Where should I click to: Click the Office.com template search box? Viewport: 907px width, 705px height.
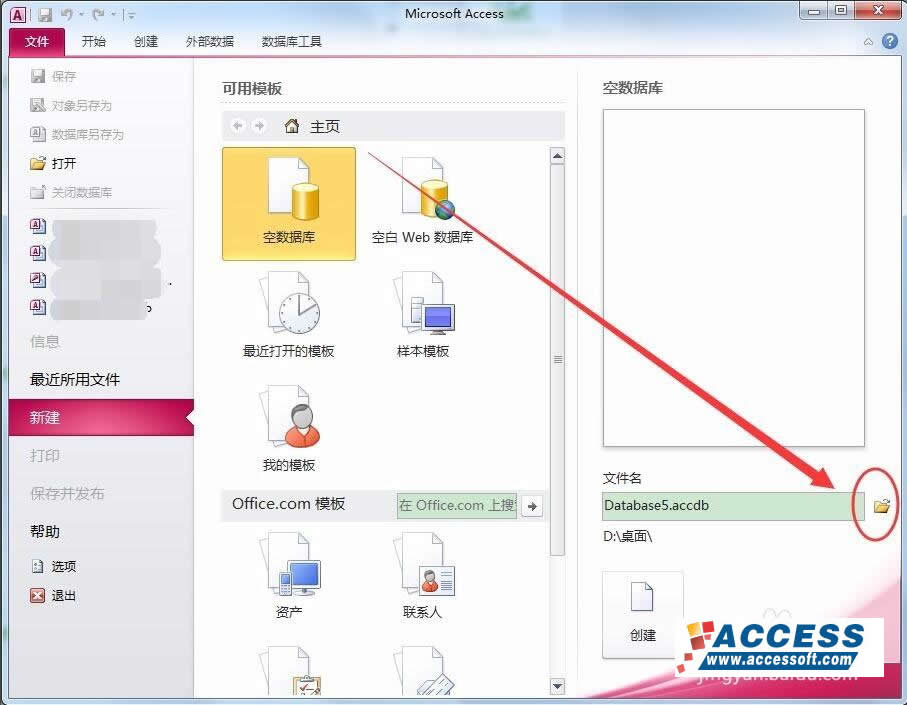[457, 506]
